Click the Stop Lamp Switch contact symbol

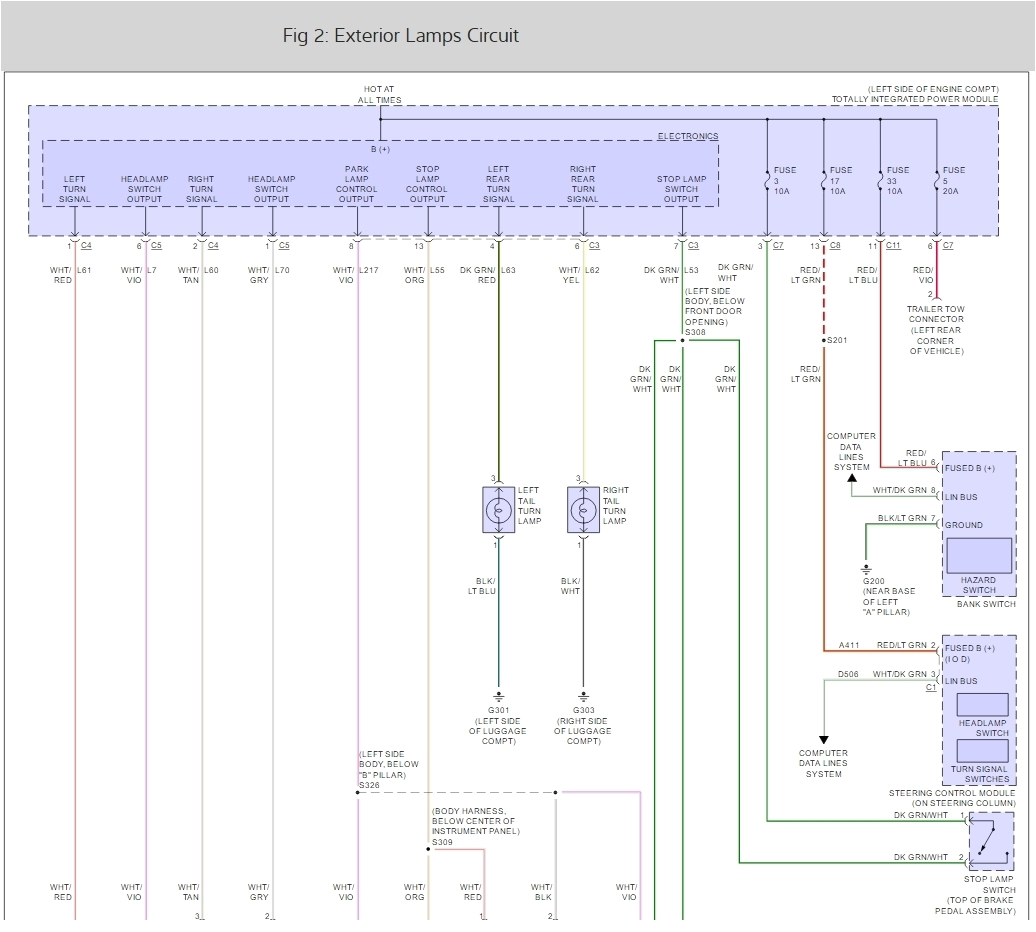click(988, 839)
